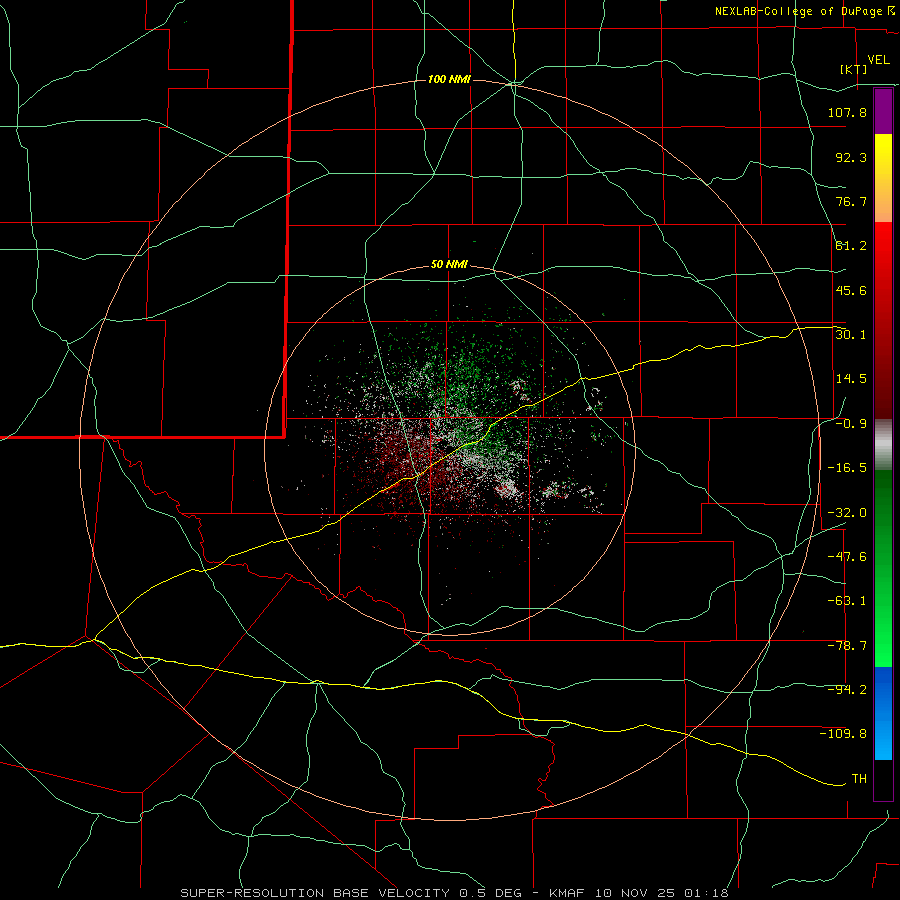This screenshot has width=900, height=900.
Task: Click the yellow-orange segment of the color bar
Action: point(883,178)
